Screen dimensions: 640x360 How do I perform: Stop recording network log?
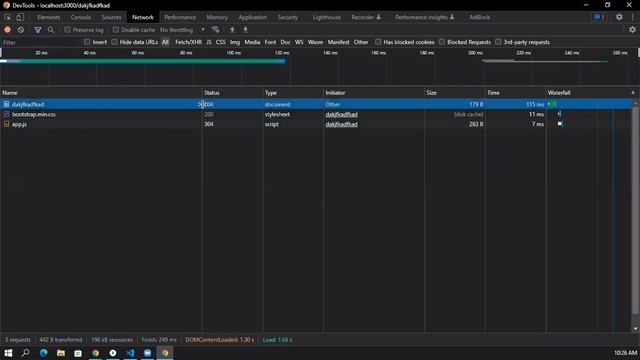pos(7,30)
